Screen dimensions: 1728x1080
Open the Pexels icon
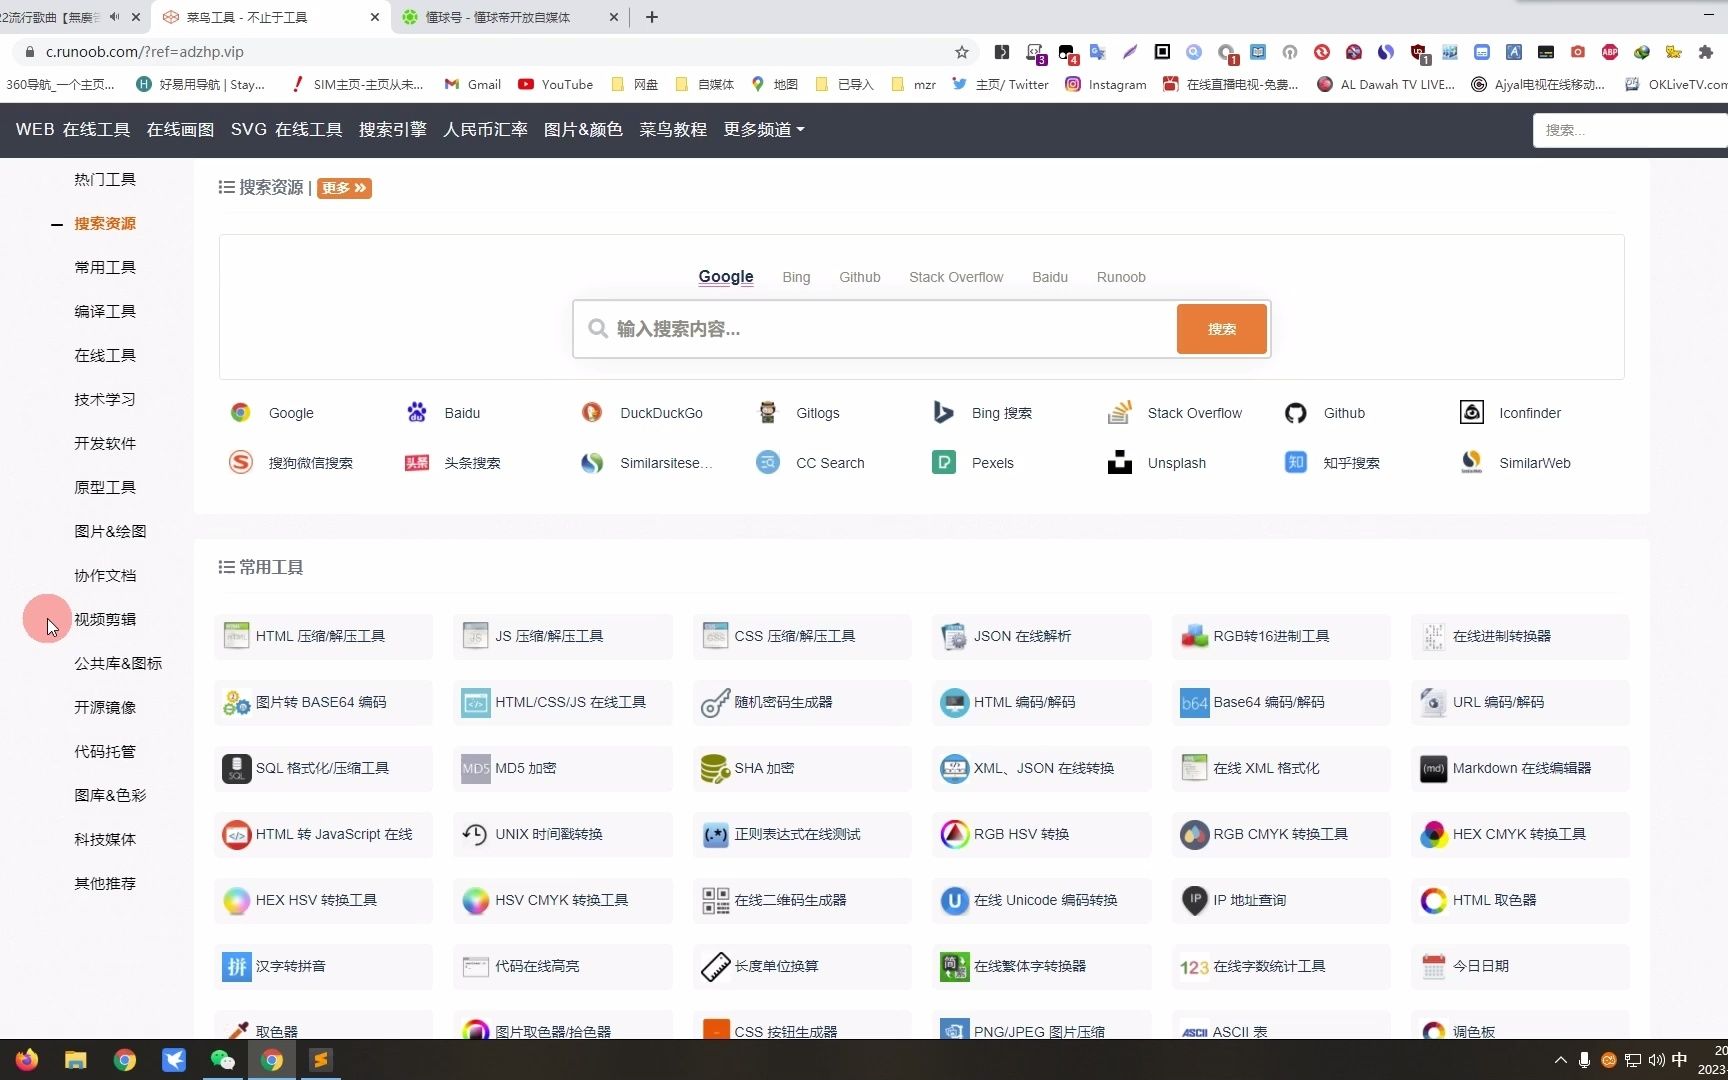(x=943, y=462)
